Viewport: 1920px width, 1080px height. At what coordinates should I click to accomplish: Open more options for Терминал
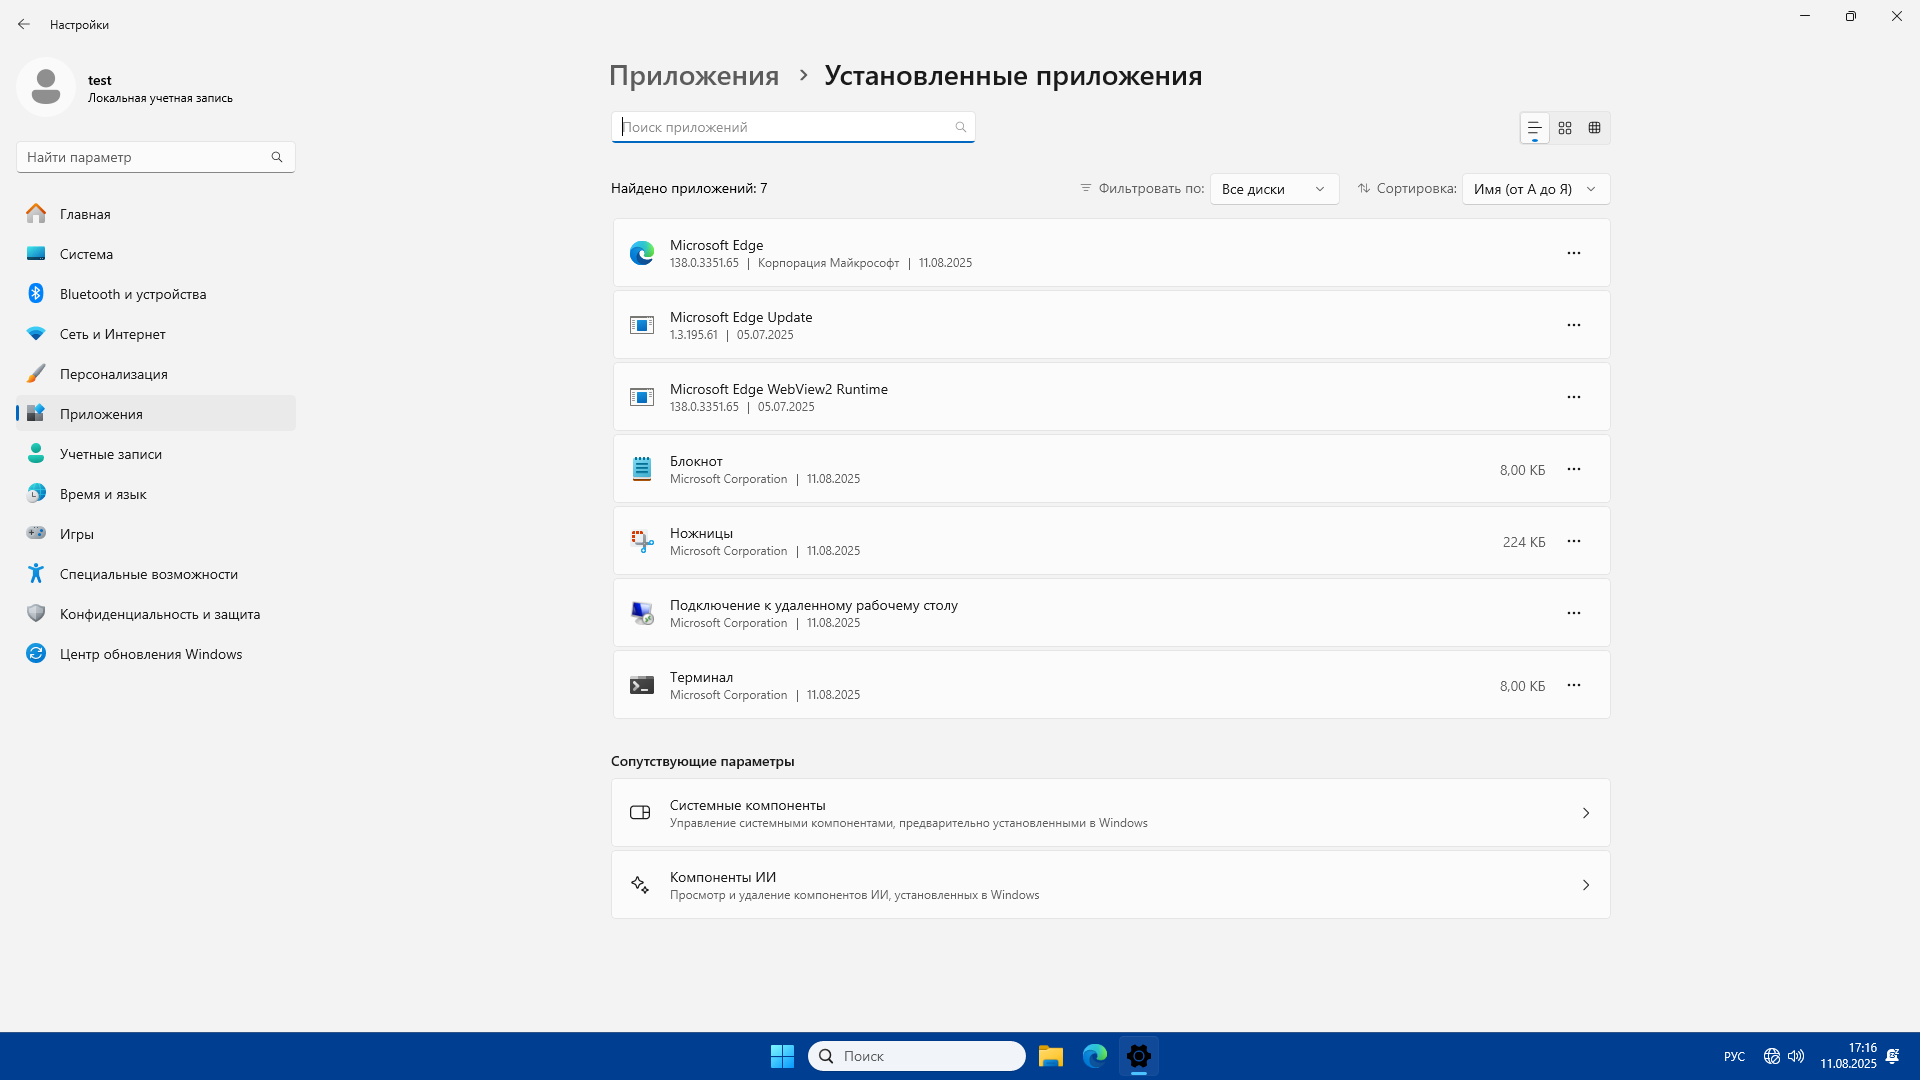click(x=1574, y=685)
